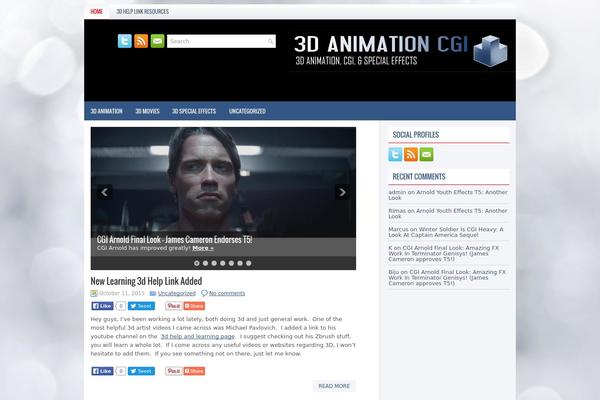Open the 3d help and learning page link
This screenshot has width=600, height=400.
click(198, 336)
